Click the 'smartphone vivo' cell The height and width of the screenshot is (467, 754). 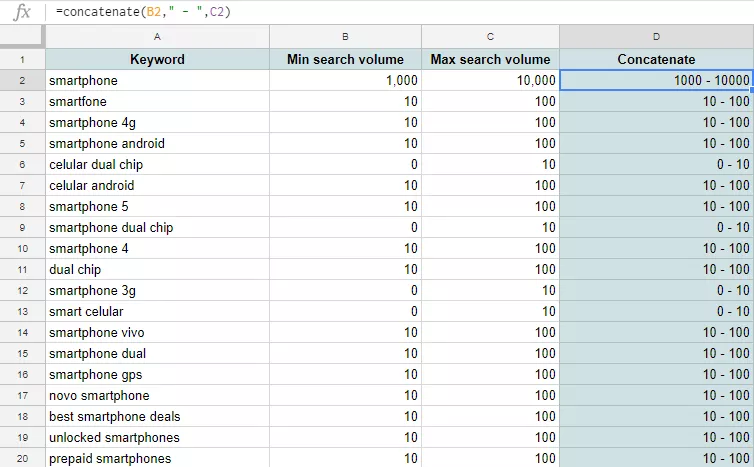point(157,332)
